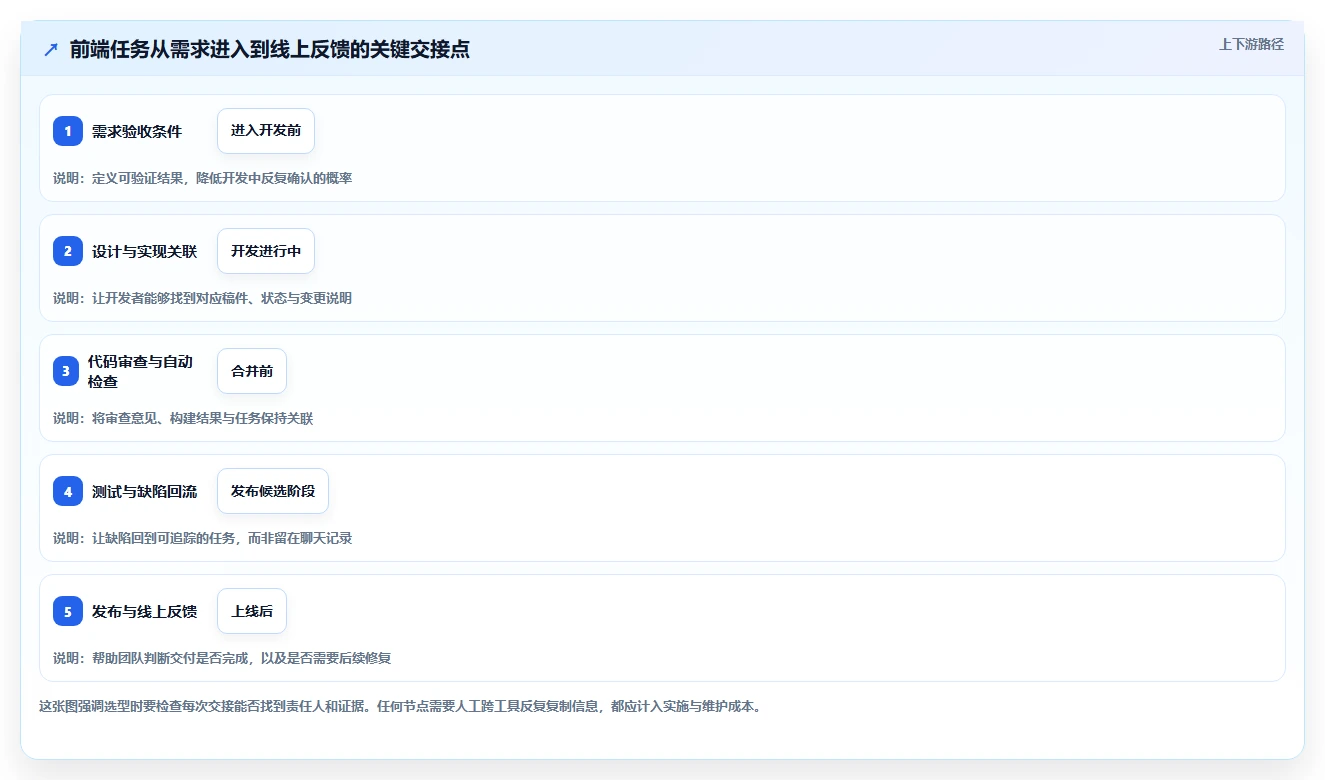
Task: Select step number 4 badge
Action: click(x=68, y=491)
